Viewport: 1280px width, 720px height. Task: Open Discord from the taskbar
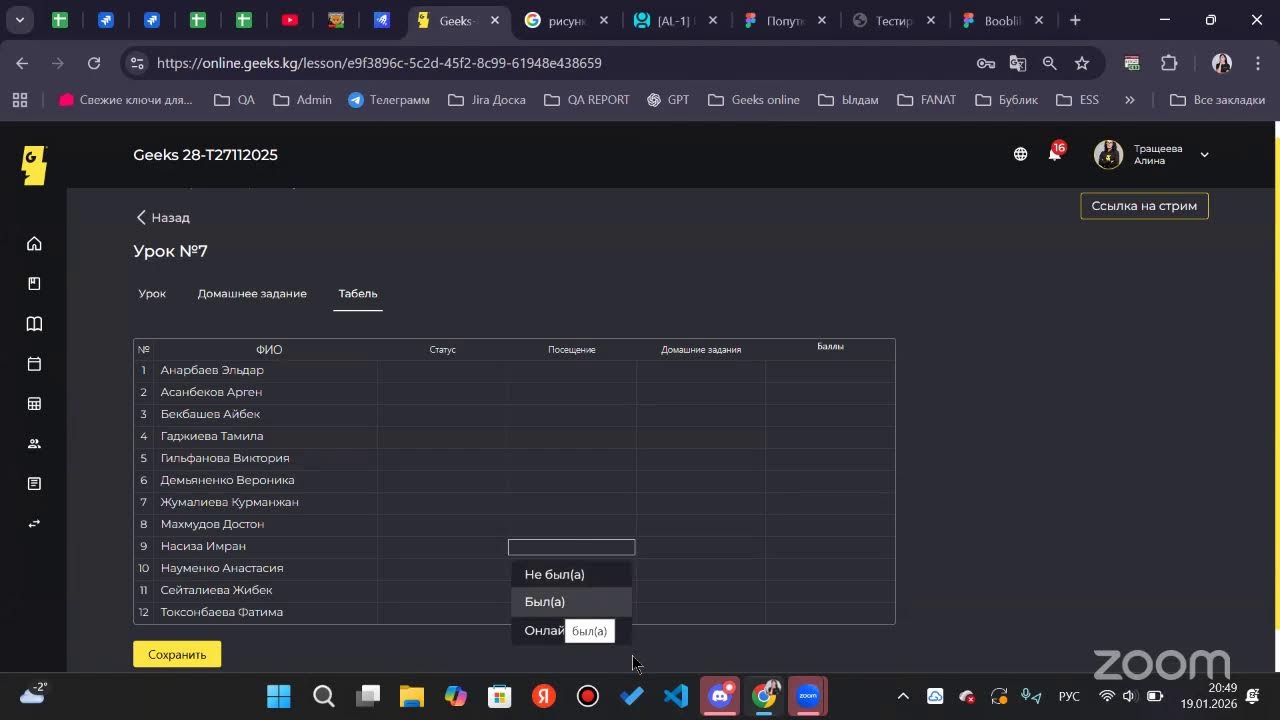720,696
